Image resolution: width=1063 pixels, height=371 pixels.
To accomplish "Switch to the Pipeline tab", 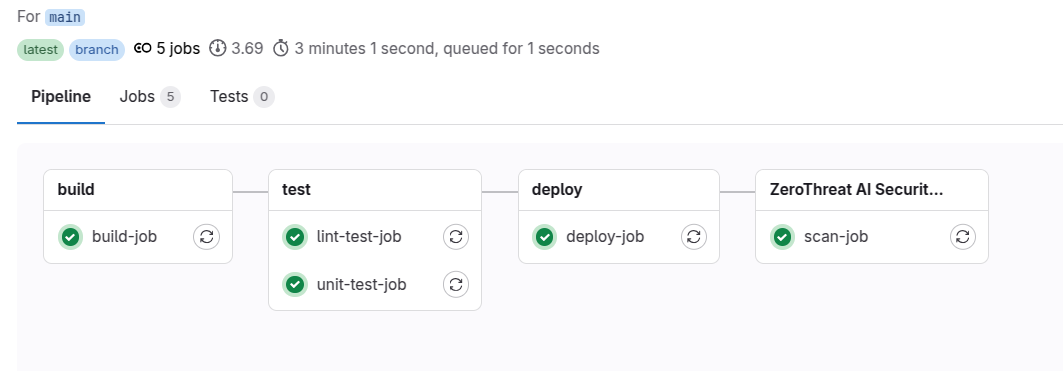I will coord(61,97).
